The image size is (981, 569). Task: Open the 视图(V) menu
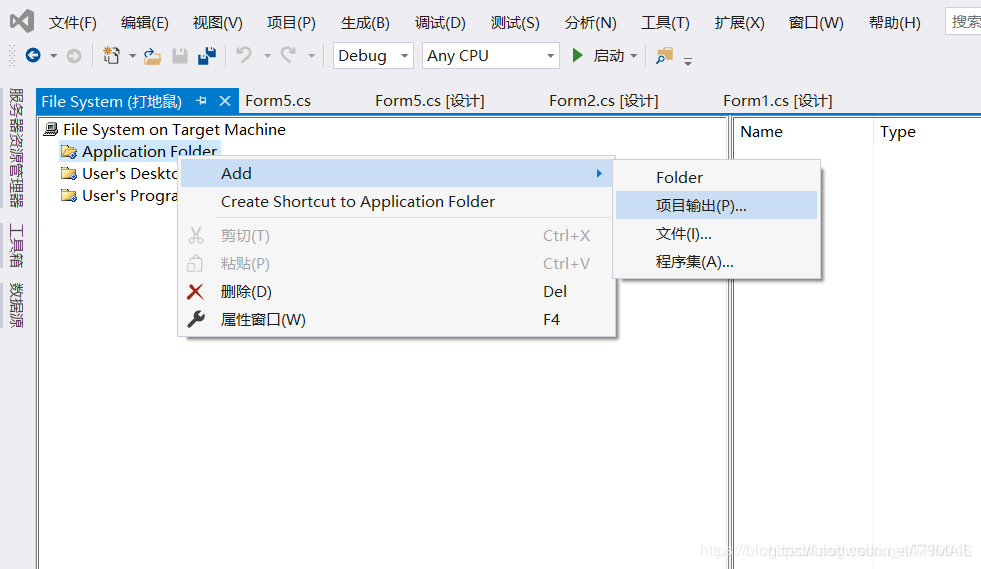coord(218,23)
